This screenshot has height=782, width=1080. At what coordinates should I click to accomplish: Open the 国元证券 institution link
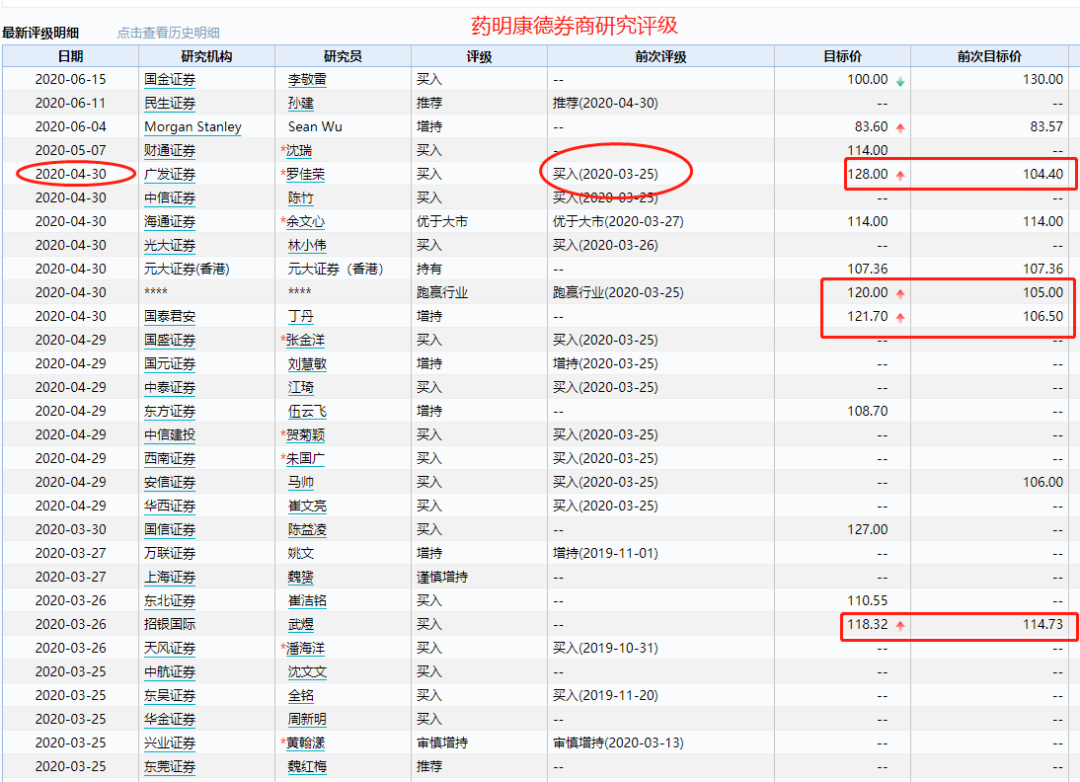tap(169, 364)
